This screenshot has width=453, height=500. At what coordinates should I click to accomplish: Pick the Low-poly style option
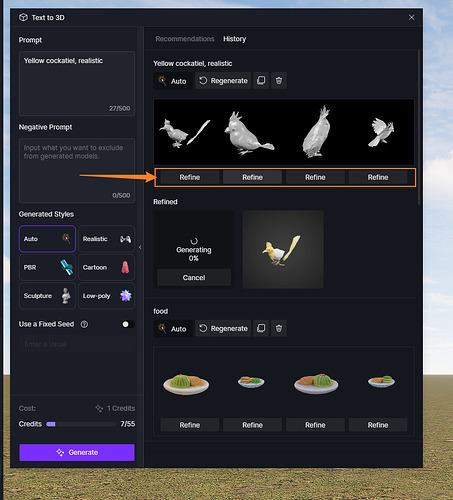point(107,296)
